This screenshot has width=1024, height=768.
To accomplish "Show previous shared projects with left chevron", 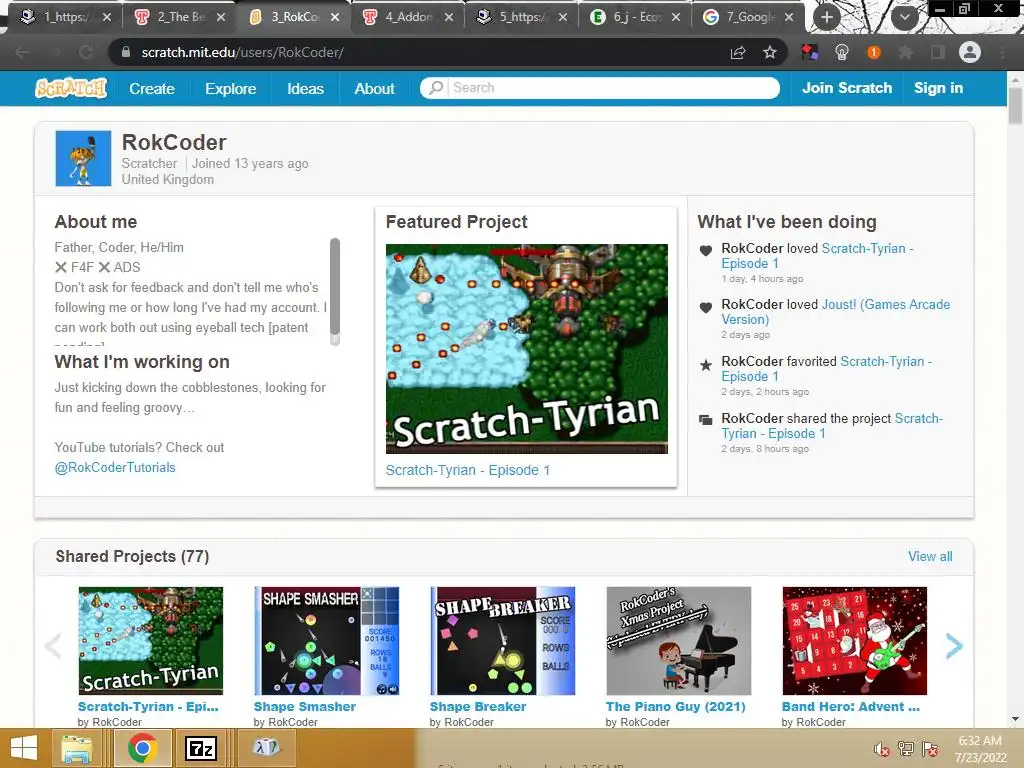I will click(53, 646).
